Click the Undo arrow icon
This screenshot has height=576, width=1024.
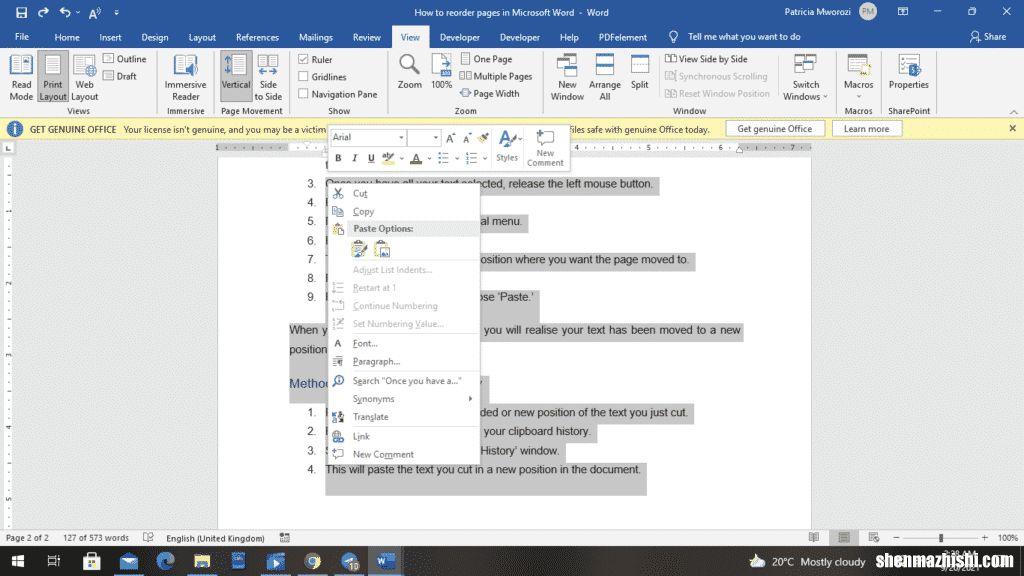click(65, 12)
